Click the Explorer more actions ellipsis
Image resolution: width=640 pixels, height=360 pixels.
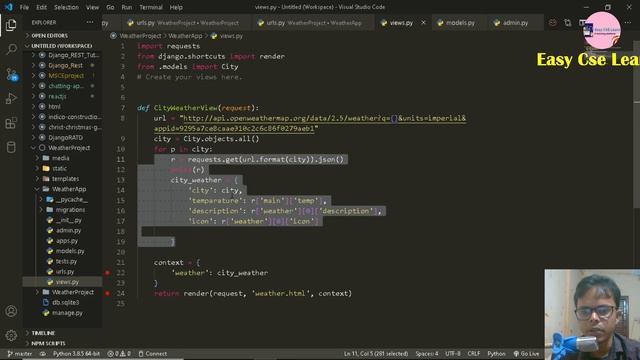[x=90, y=22]
